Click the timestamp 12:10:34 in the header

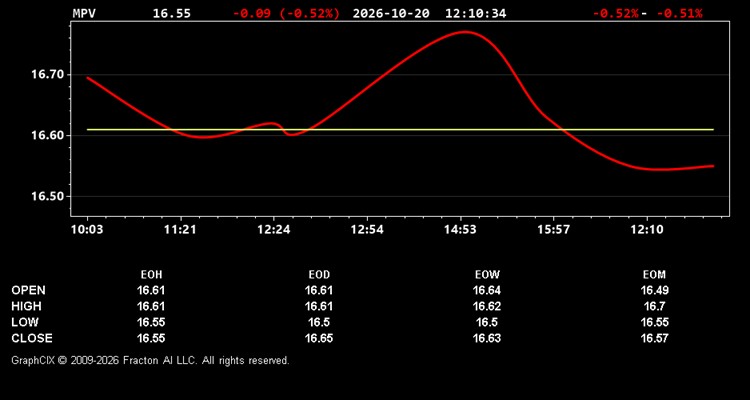click(475, 13)
